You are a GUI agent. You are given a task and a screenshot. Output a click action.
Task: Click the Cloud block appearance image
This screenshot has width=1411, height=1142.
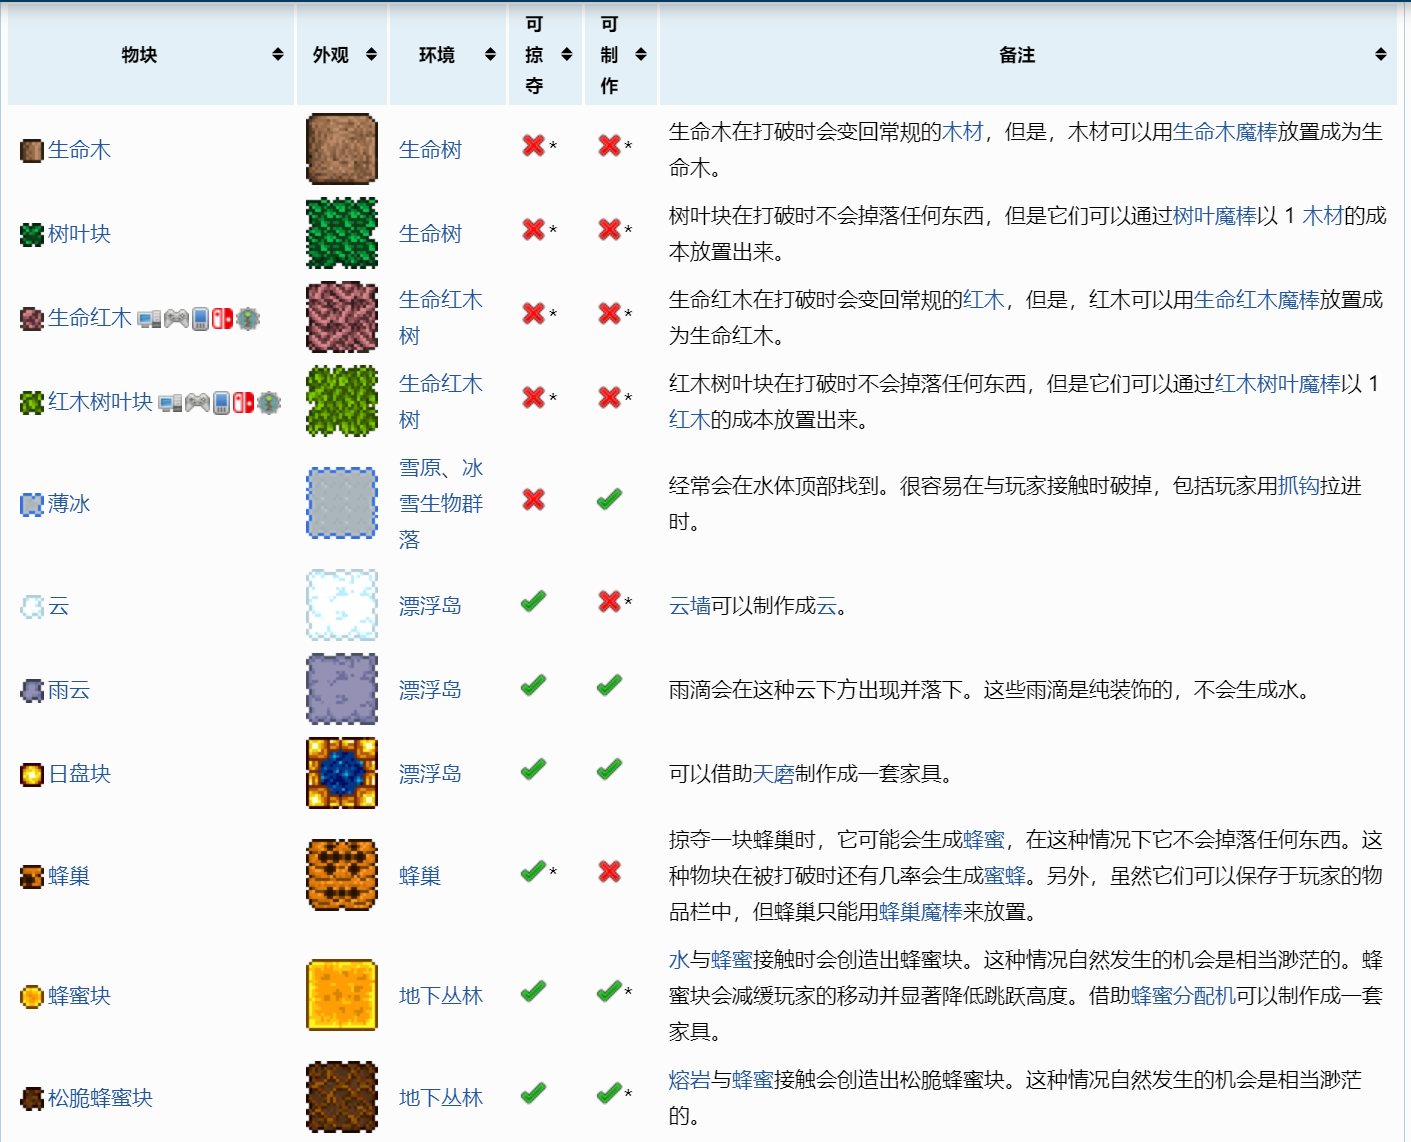tap(342, 605)
